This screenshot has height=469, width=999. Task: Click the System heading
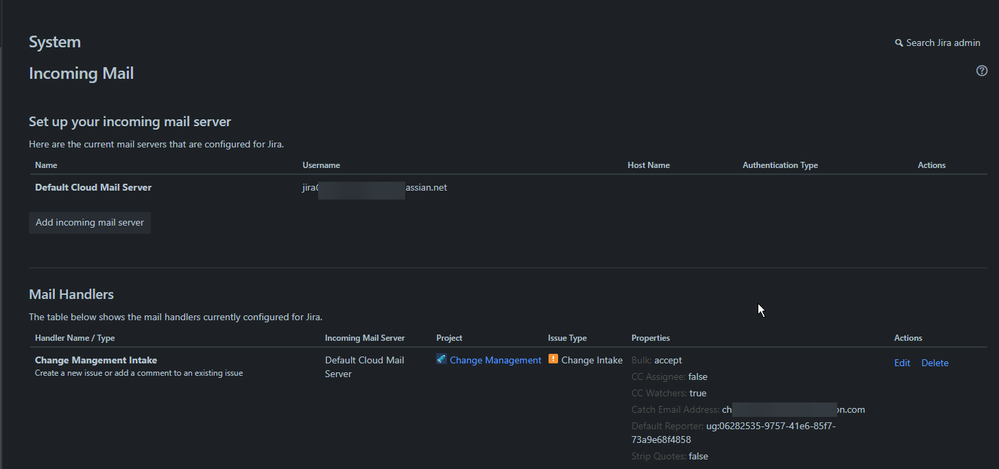click(x=55, y=43)
